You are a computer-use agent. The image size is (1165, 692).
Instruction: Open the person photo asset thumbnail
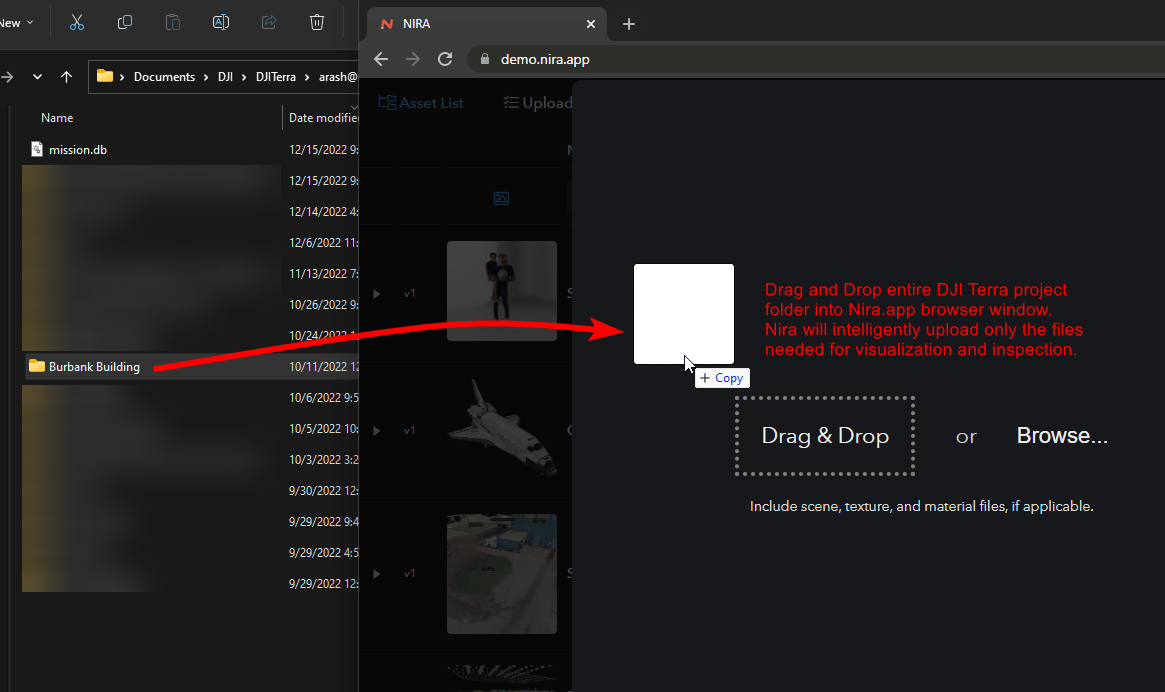coord(502,291)
